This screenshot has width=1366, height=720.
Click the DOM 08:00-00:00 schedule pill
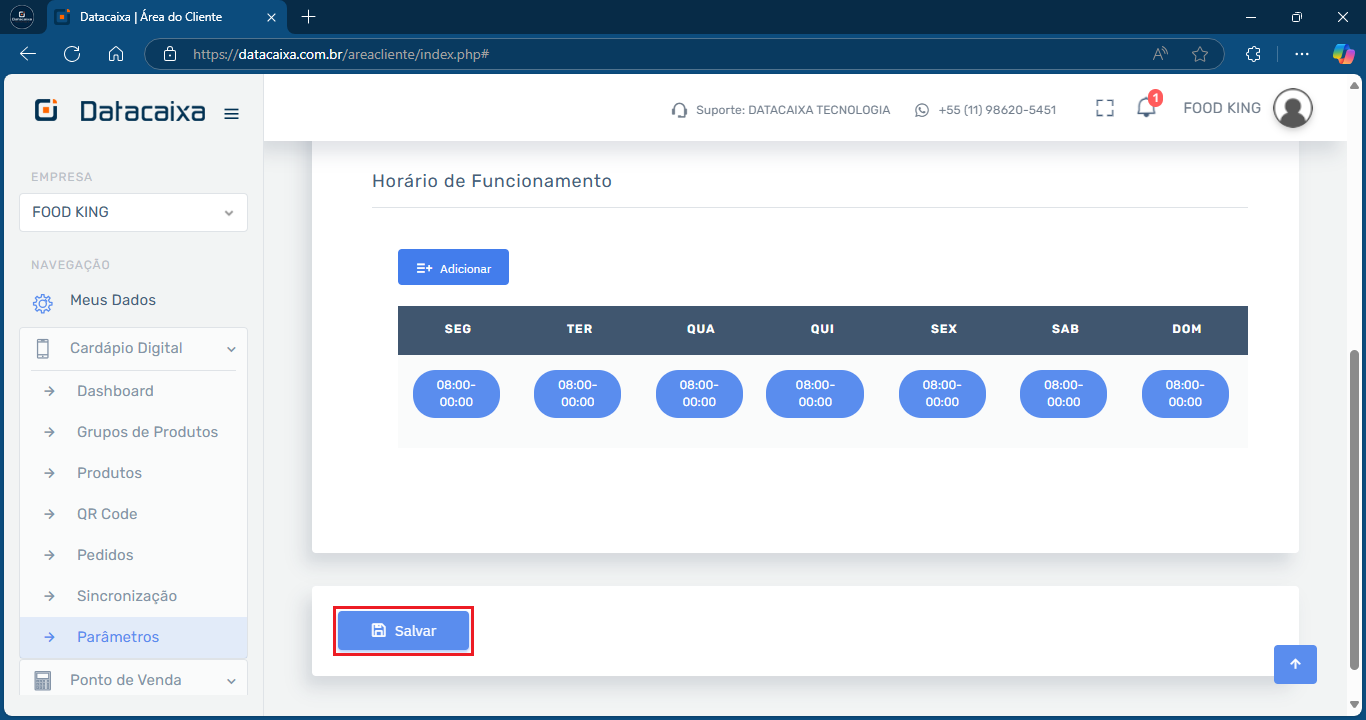tap(1185, 394)
